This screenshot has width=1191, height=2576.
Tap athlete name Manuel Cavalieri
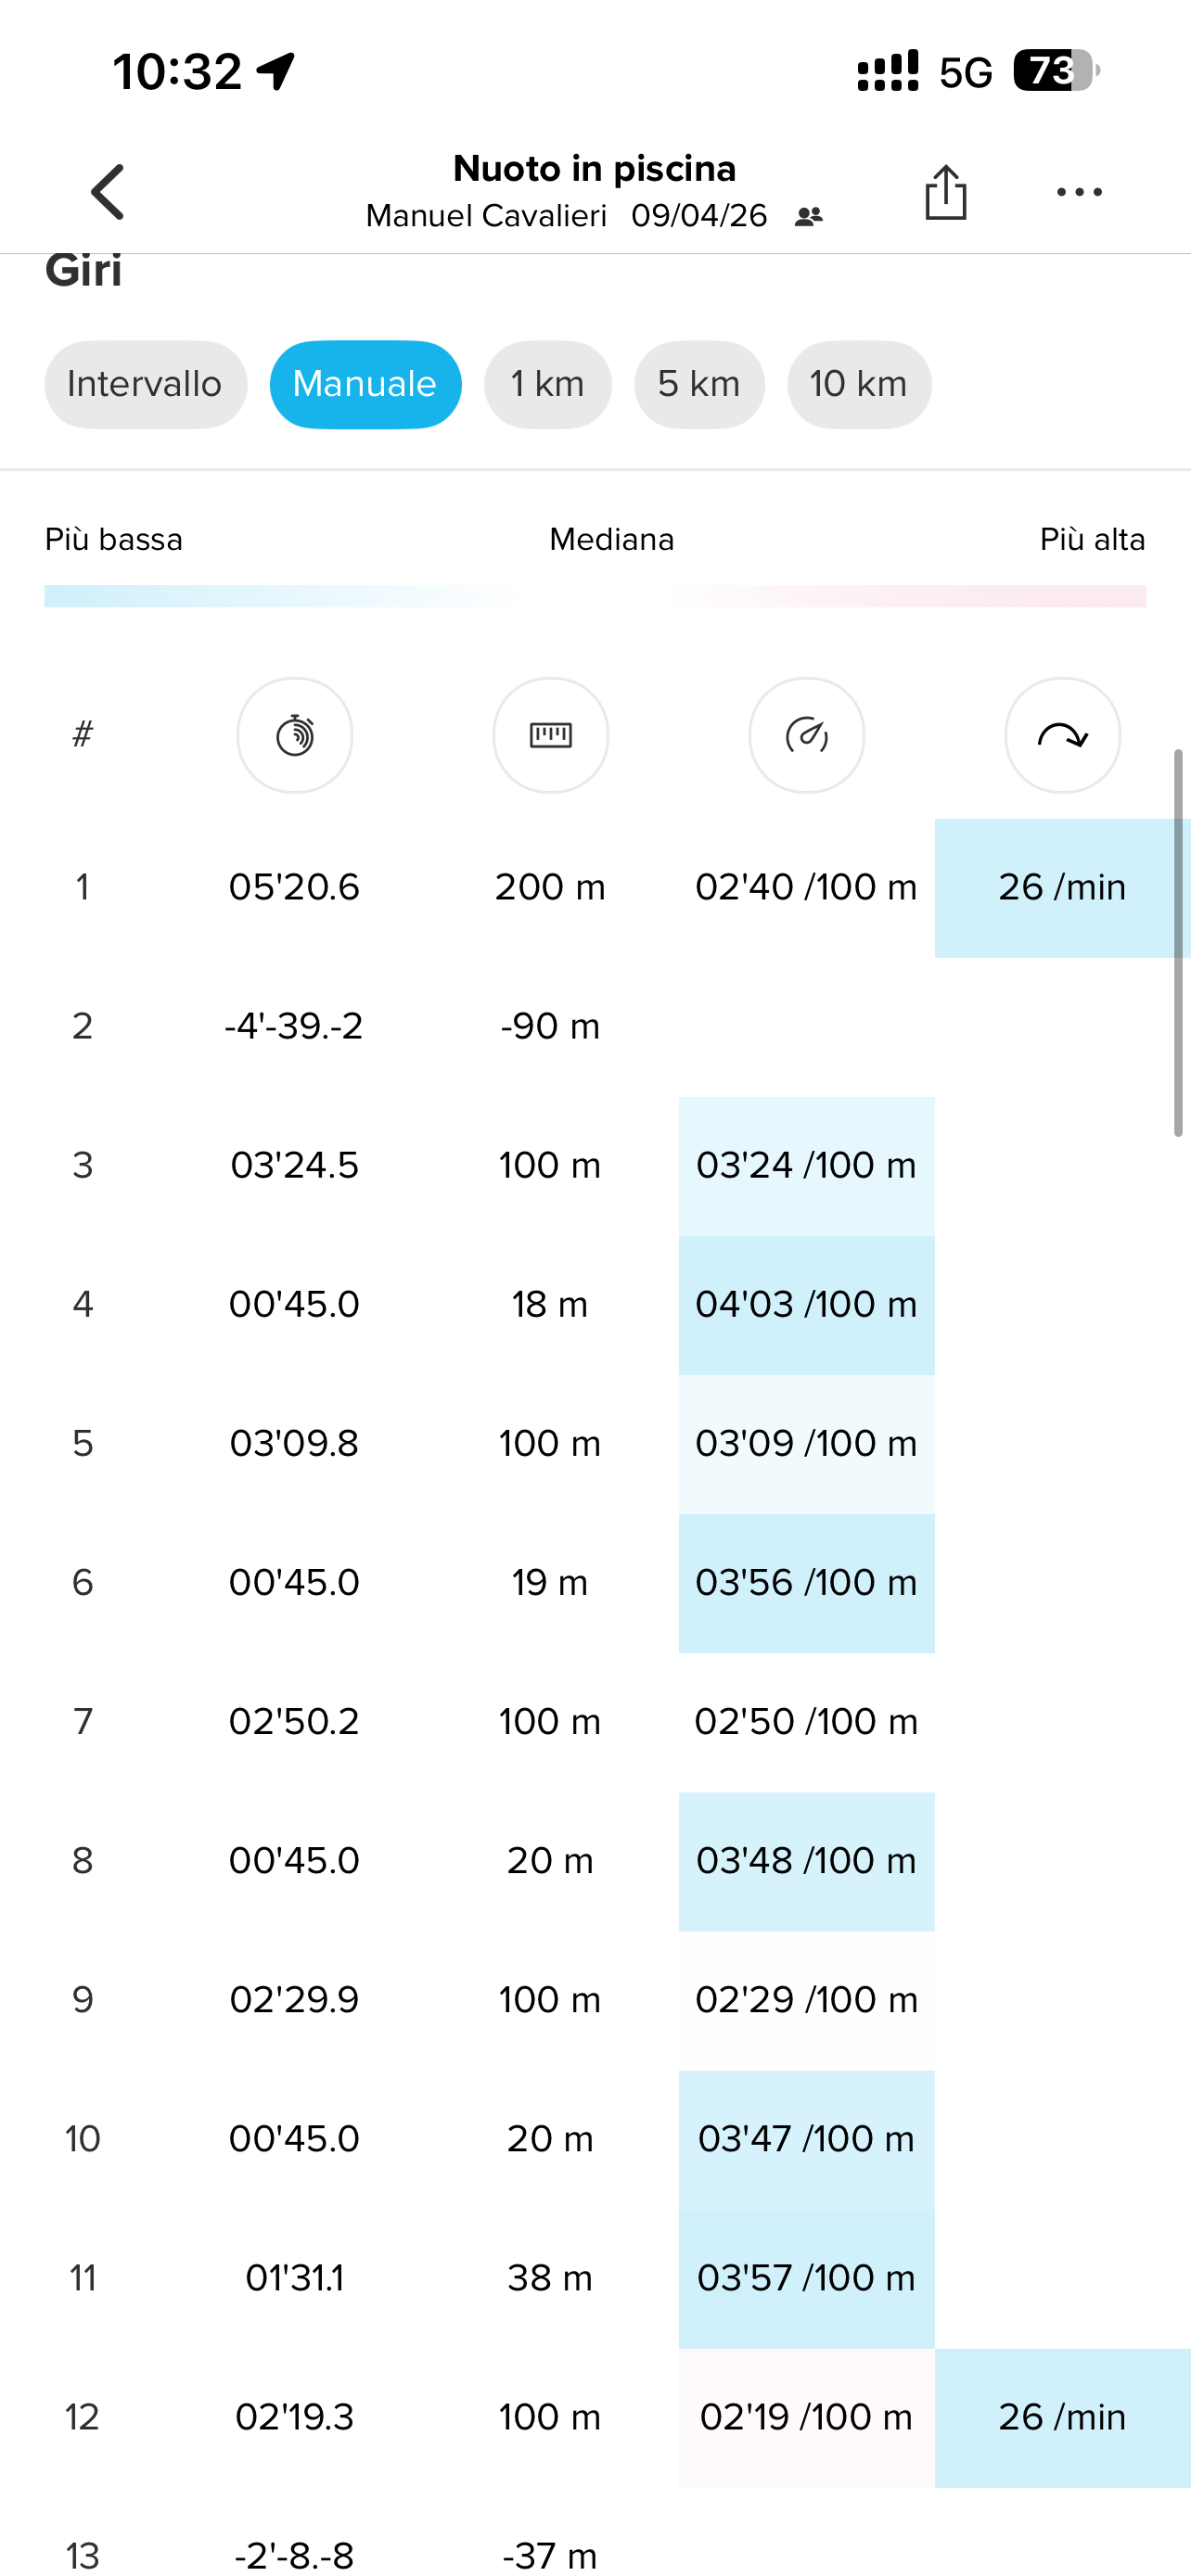(486, 216)
